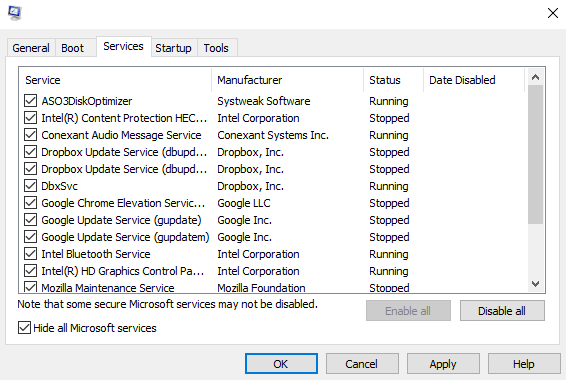The height and width of the screenshot is (380, 566).
Task: Close the System Configuration window
Action: tap(553, 13)
